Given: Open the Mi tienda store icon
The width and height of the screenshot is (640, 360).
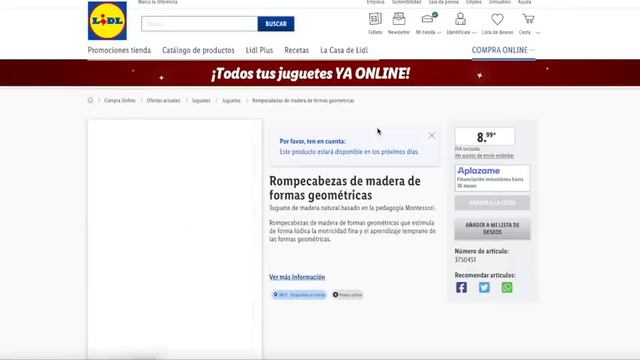Looking at the screenshot, I should (428, 19).
